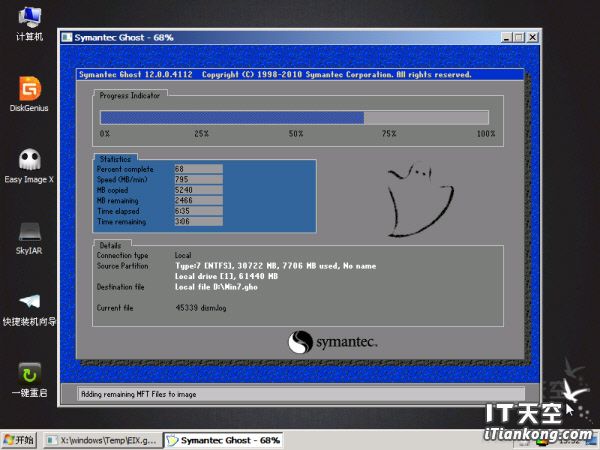Screen dimensions: 600x450
Task: Click the Current file 45339 dism.log text
Action: coord(201,308)
